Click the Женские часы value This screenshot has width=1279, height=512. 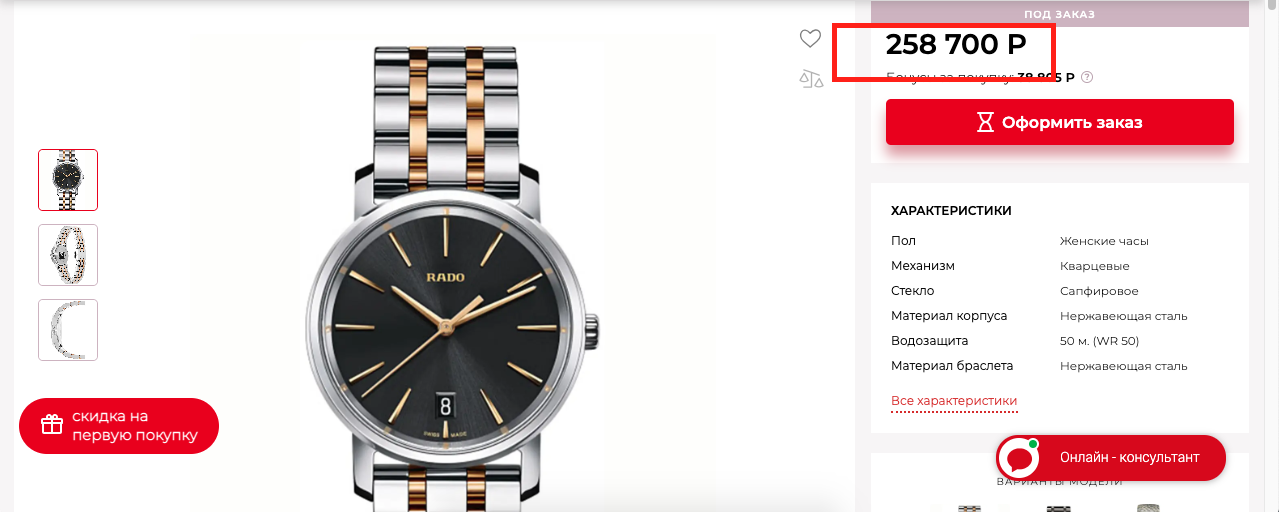(1104, 241)
